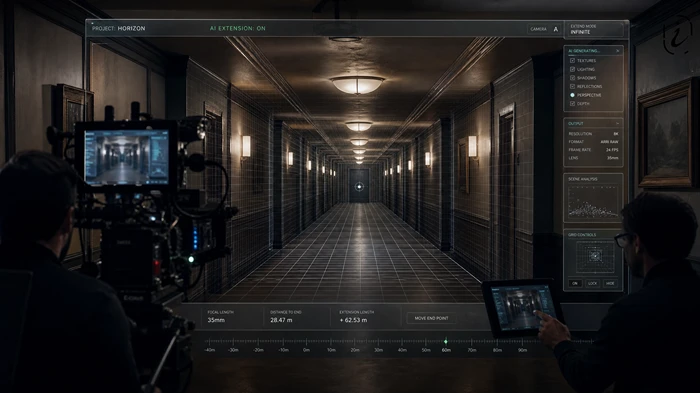Turn grid On in Grid Controls
The image size is (700, 393).
click(575, 283)
